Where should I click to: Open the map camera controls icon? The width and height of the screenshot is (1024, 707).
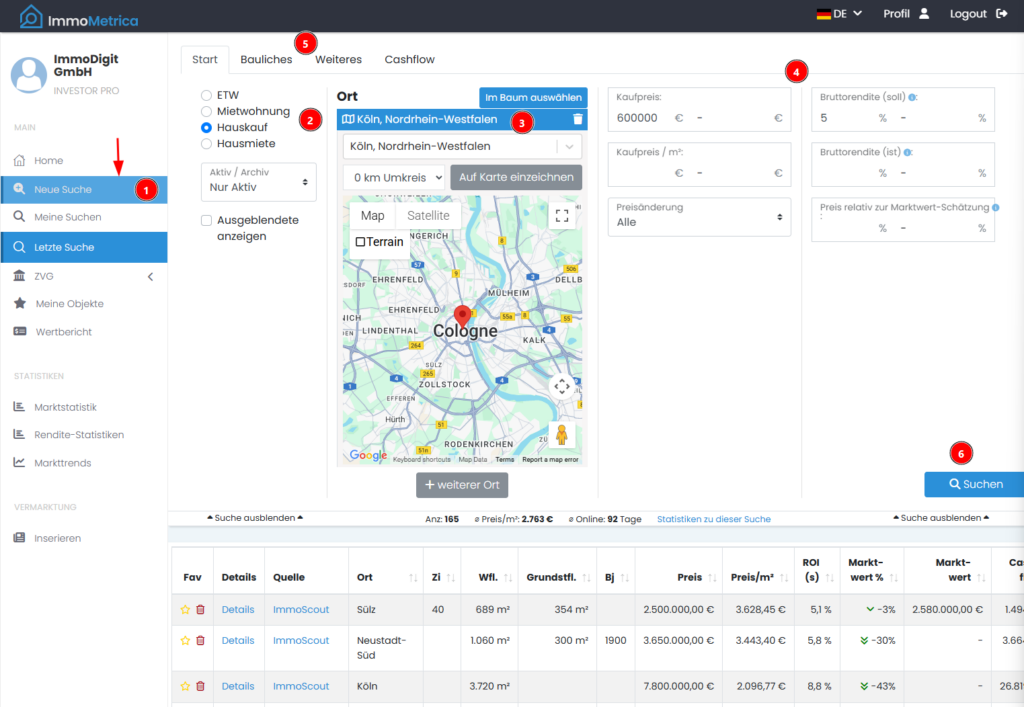pyautogui.click(x=562, y=386)
